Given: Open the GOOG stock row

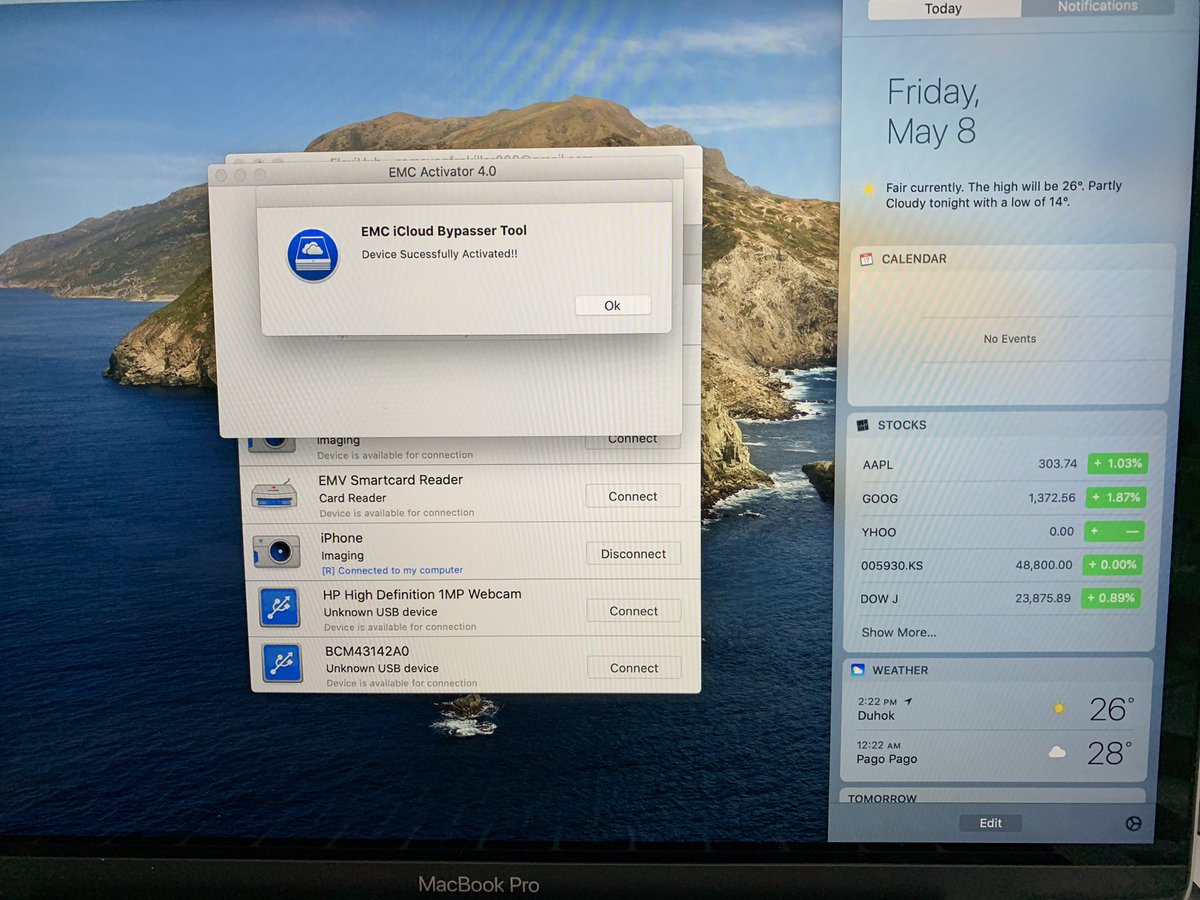Looking at the screenshot, I should pyautogui.click(x=1003, y=498).
